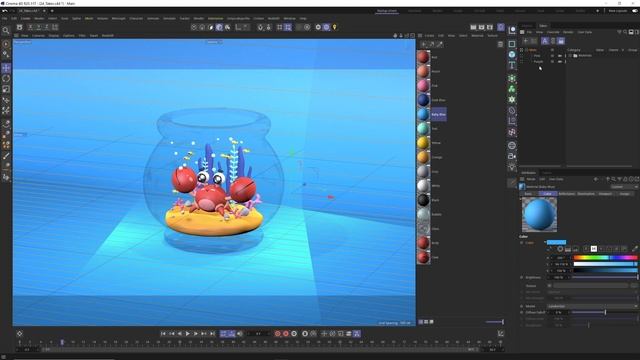This screenshot has height=360, width=640.
Task: Click the Auto Take 'A' icon
Action: 544,41
